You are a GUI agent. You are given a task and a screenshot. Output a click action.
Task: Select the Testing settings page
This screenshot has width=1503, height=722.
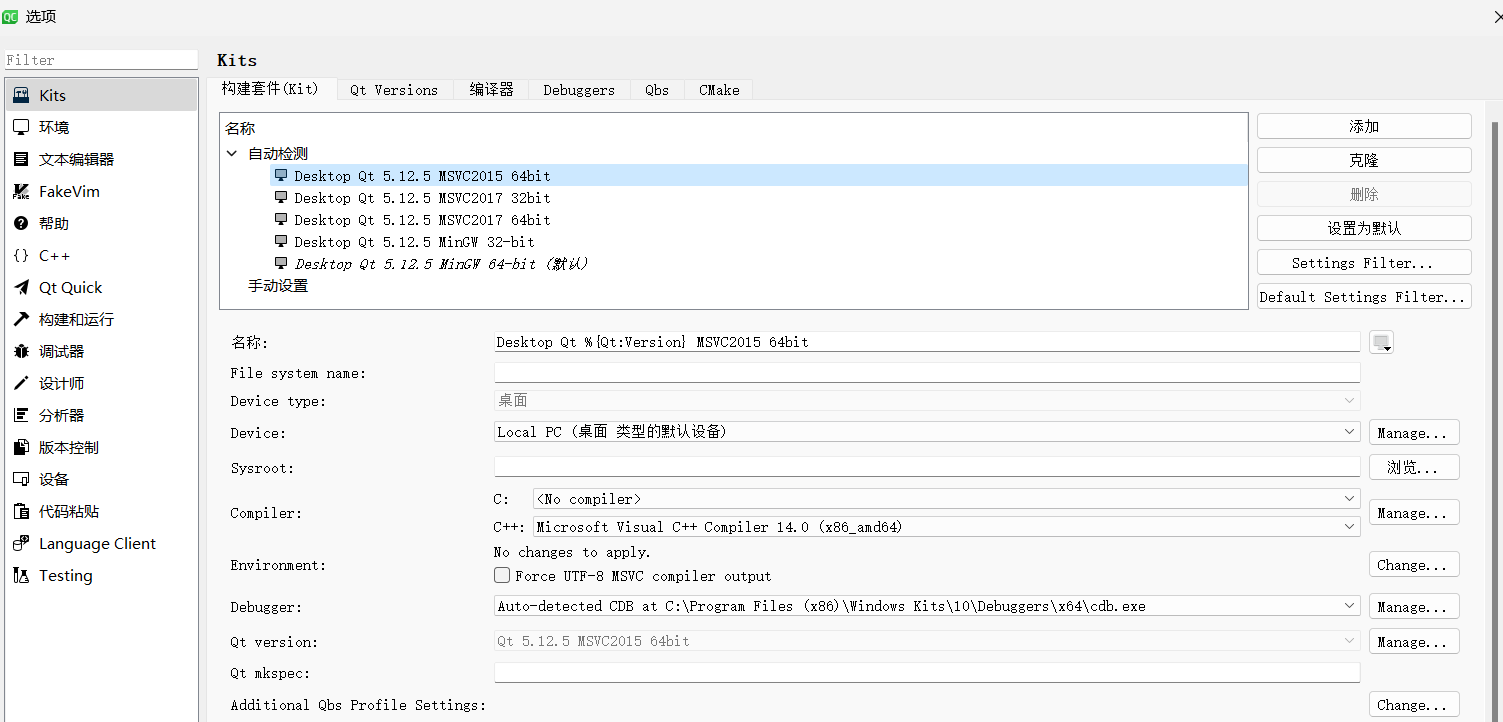click(x=64, y=575)
